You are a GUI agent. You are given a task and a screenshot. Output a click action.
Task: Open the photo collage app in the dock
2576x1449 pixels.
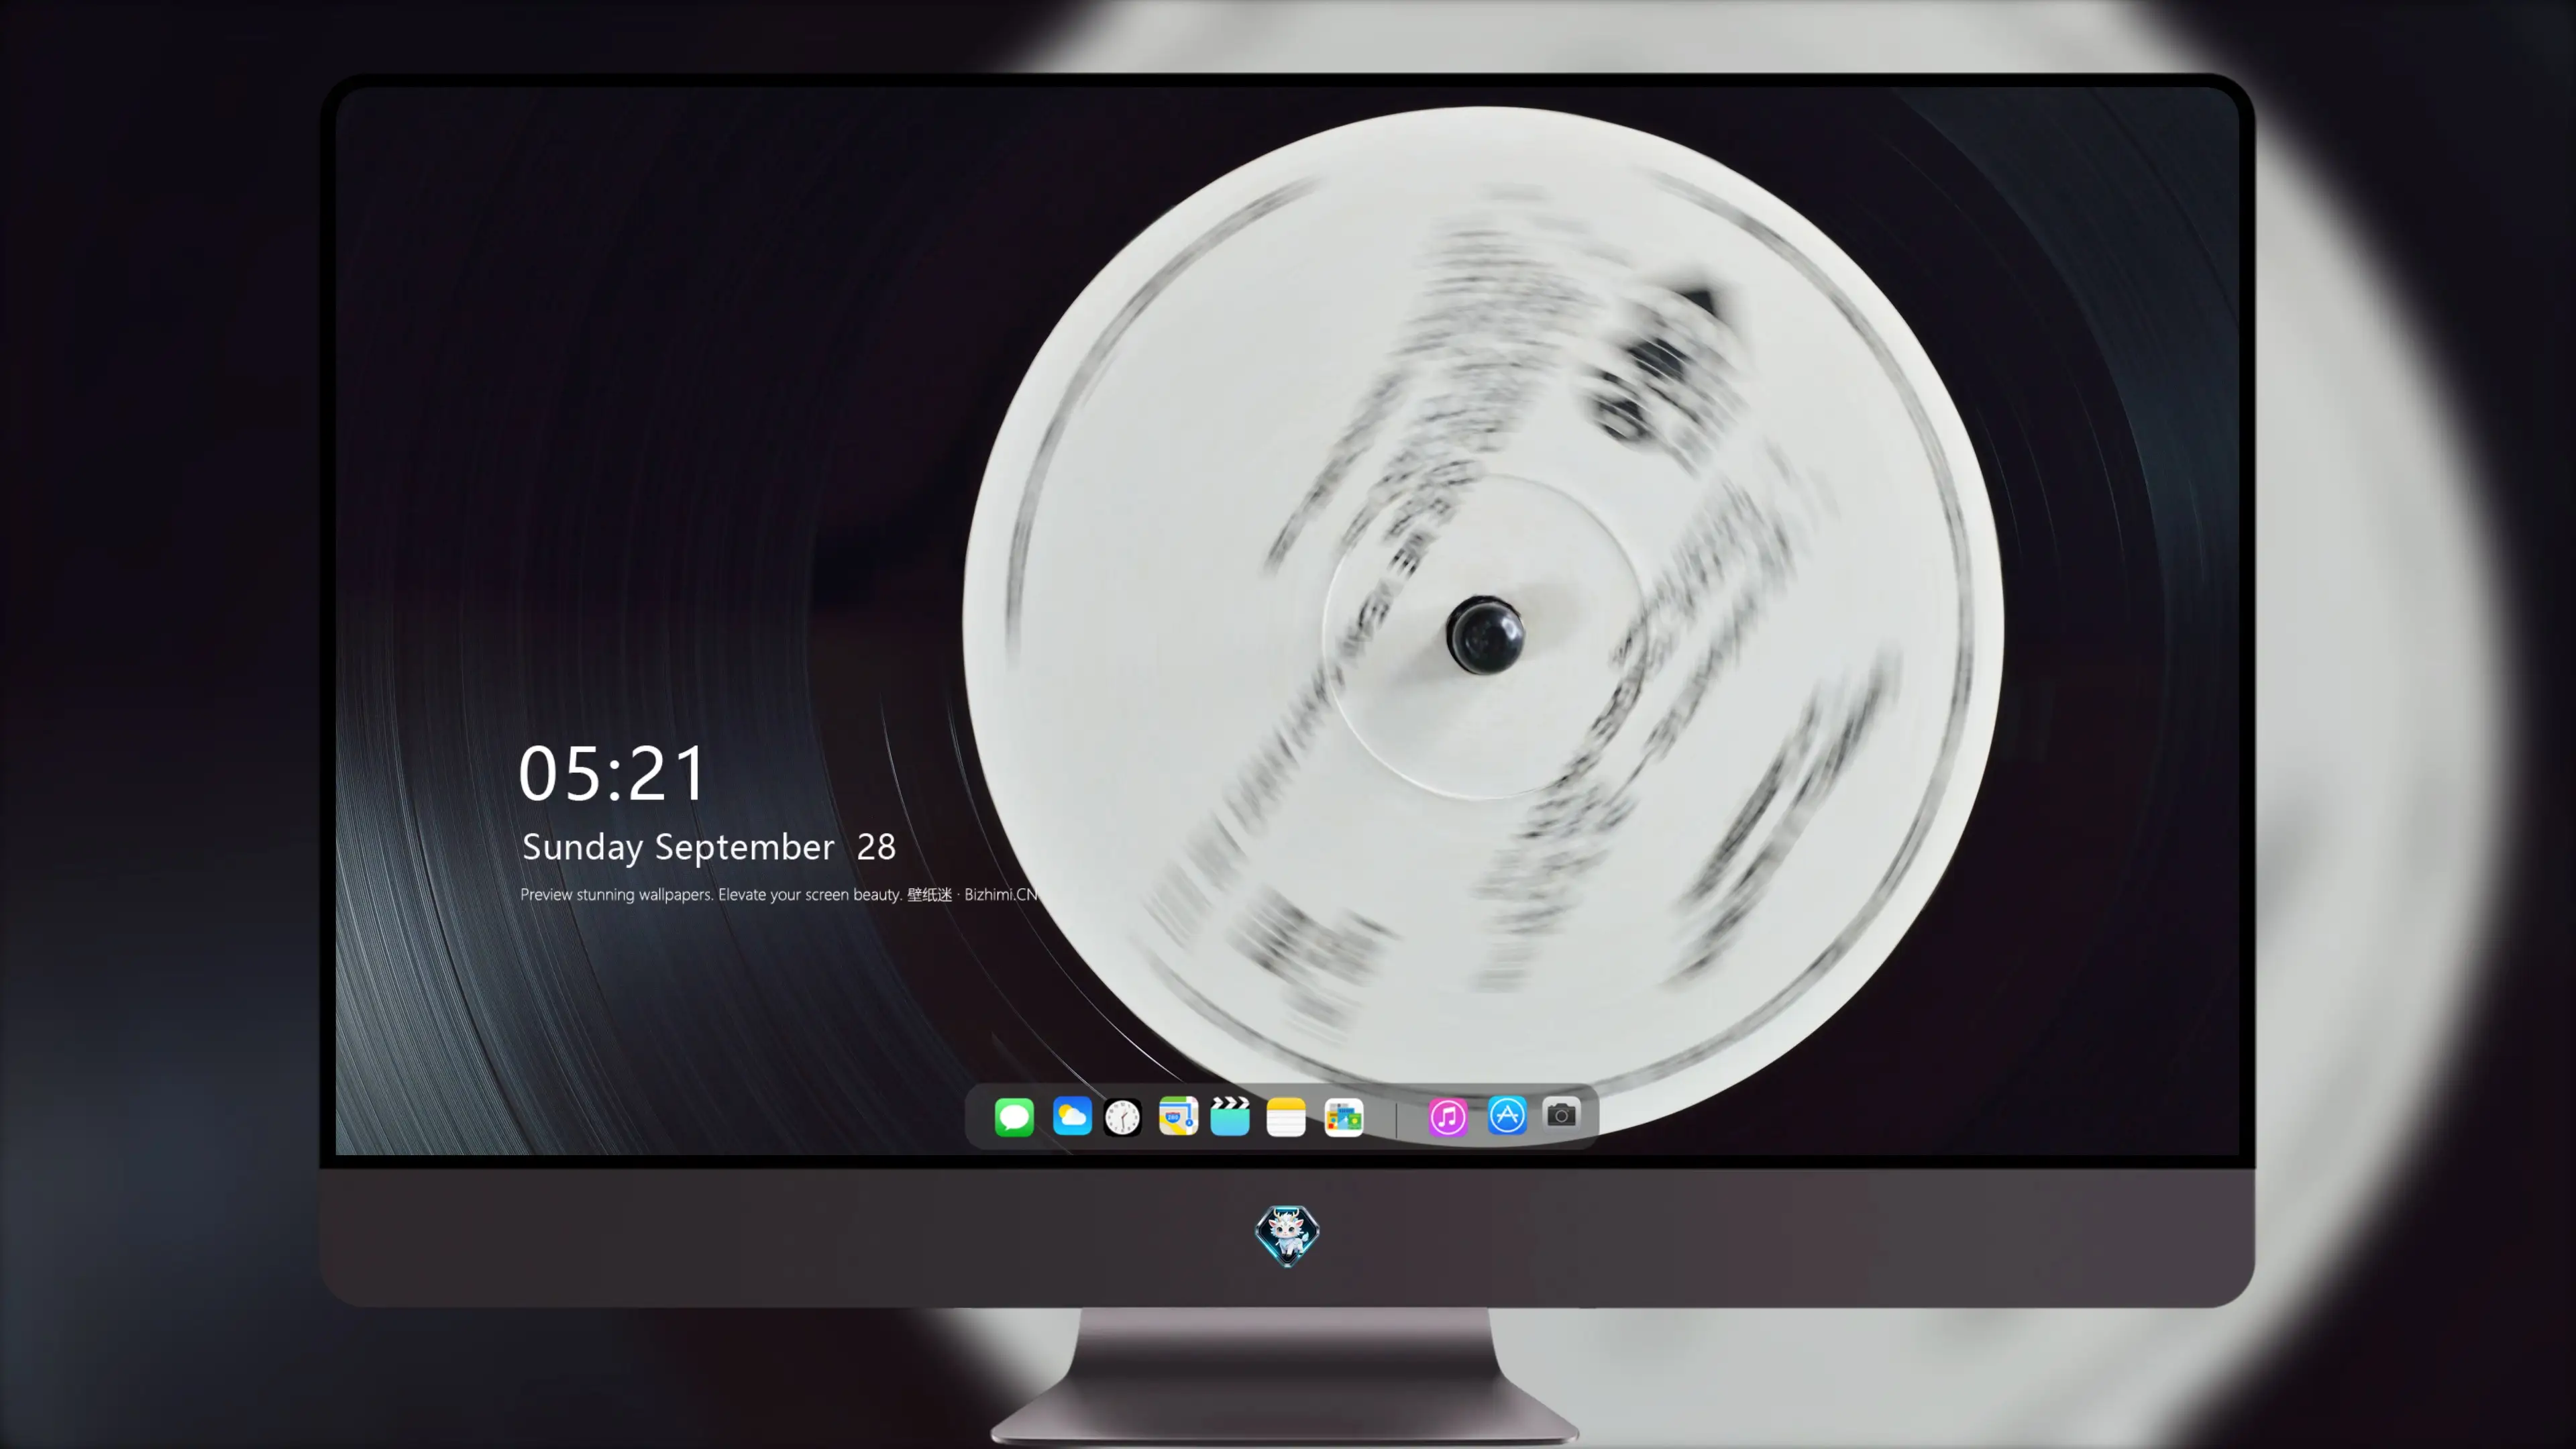coord(1344,1117)
